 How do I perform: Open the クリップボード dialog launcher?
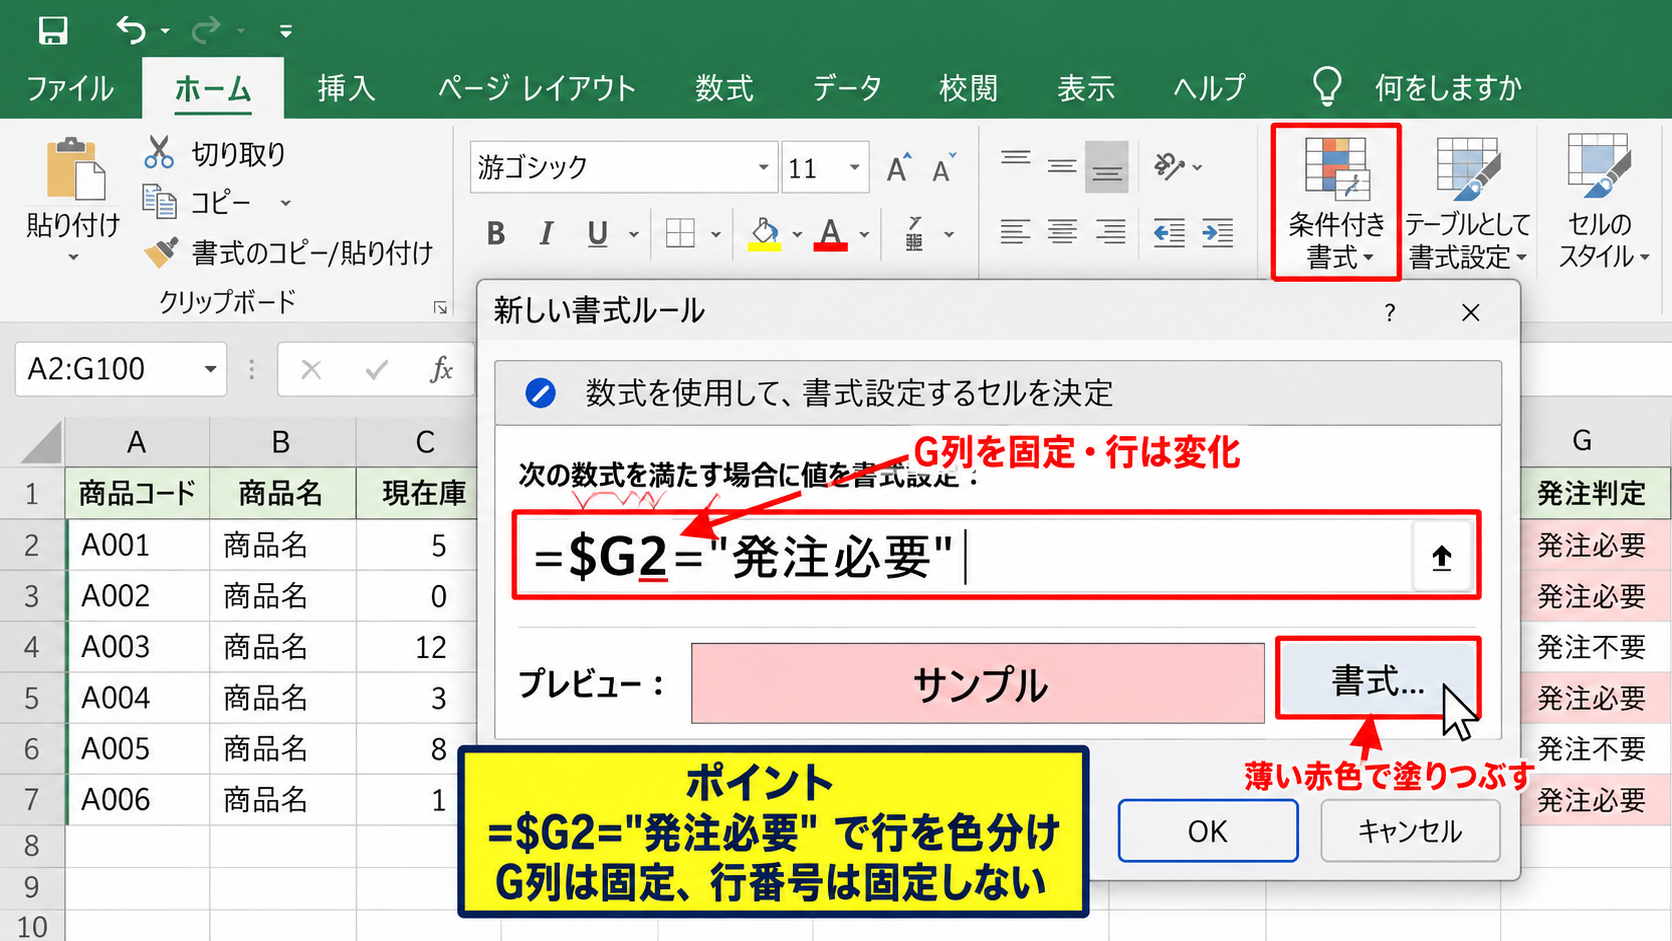(440, 307)
